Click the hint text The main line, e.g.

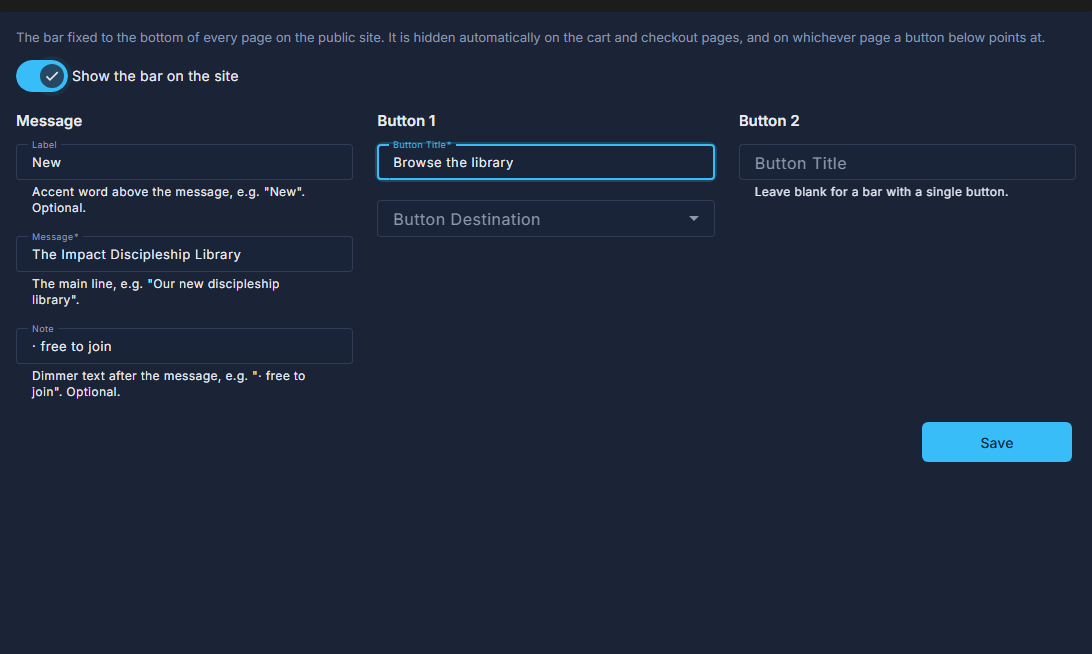[155, 292]
